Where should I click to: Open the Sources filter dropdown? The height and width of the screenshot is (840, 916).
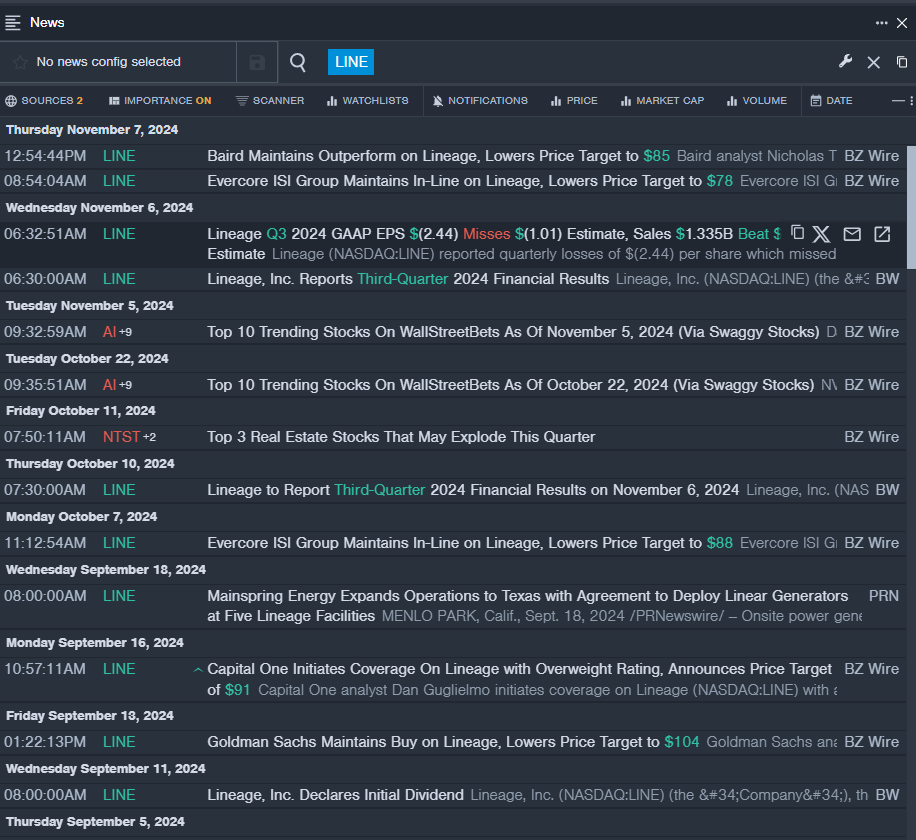(x=44, y=101)
